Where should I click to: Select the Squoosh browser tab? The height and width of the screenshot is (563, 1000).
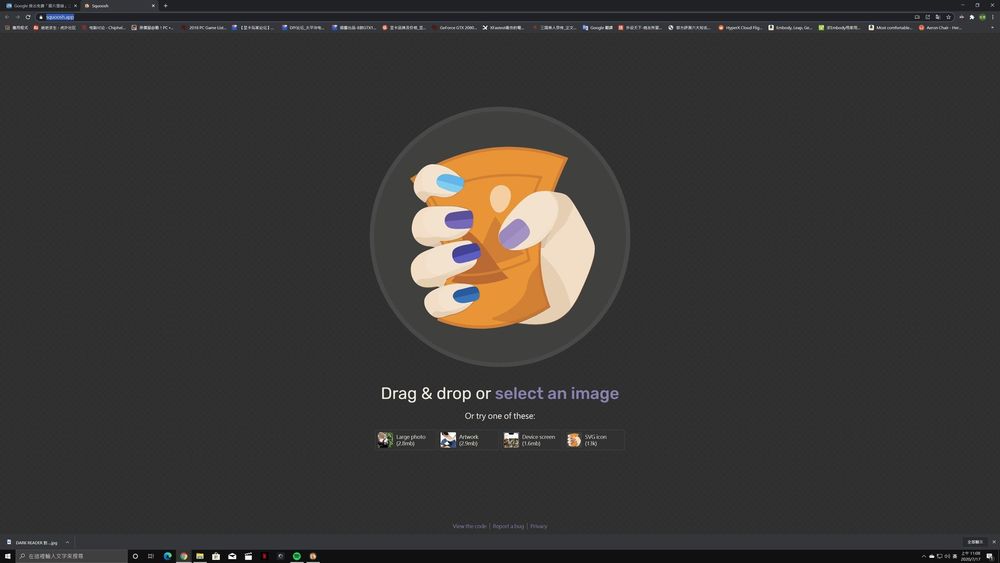117,6
